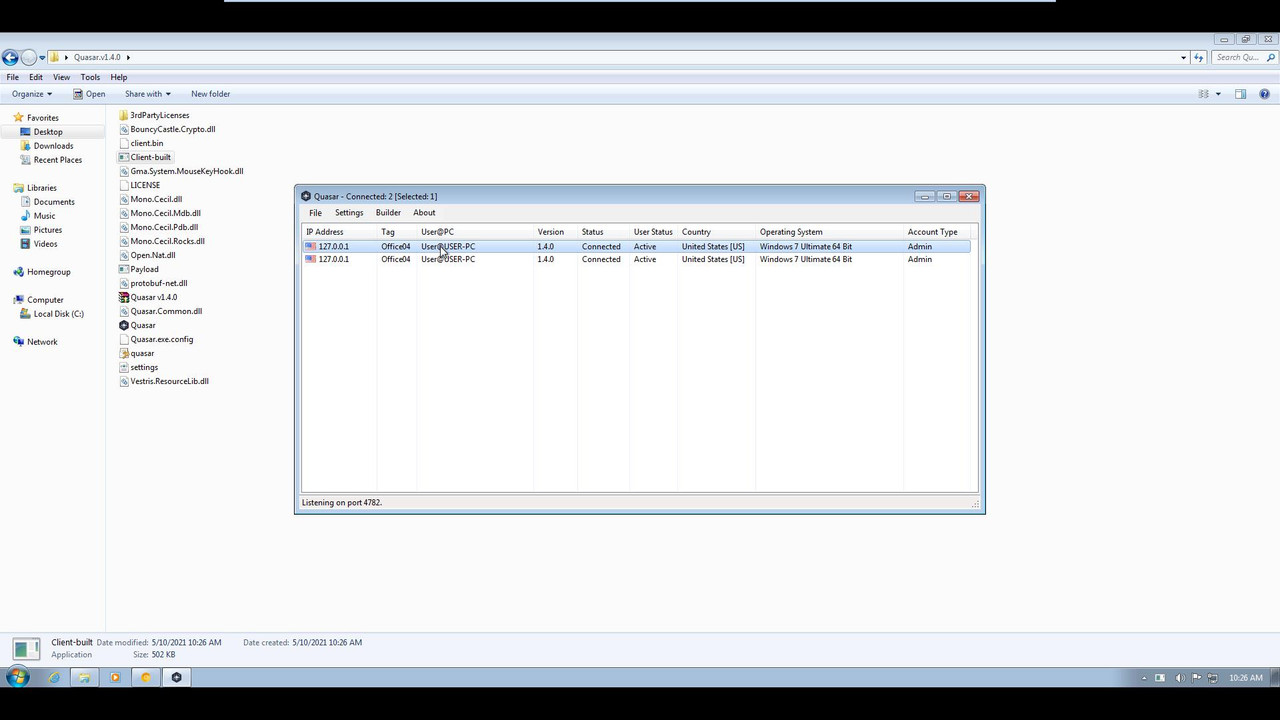Open the recent locations dropdown arrow
Image resolution: width=1280 pixels, height=720 pixels.
[42, 57]
